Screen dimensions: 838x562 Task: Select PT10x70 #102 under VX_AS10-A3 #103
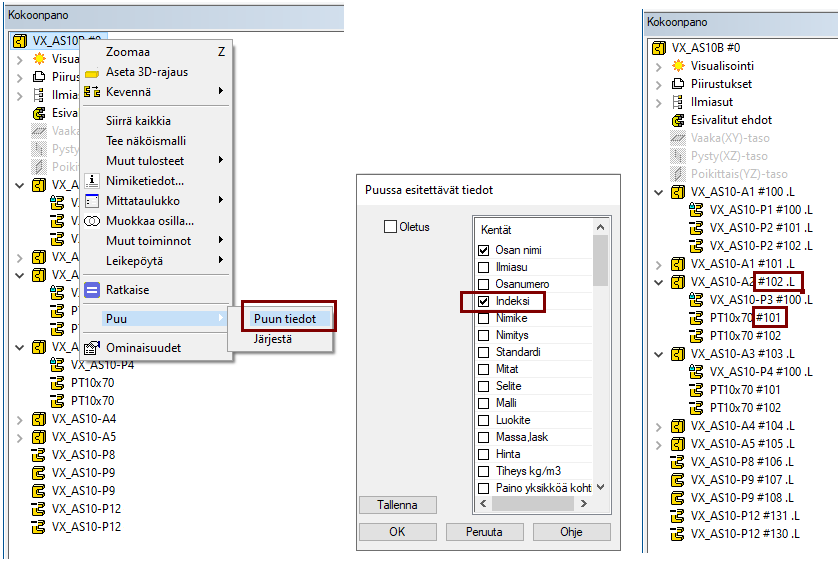tap(745, 408)
